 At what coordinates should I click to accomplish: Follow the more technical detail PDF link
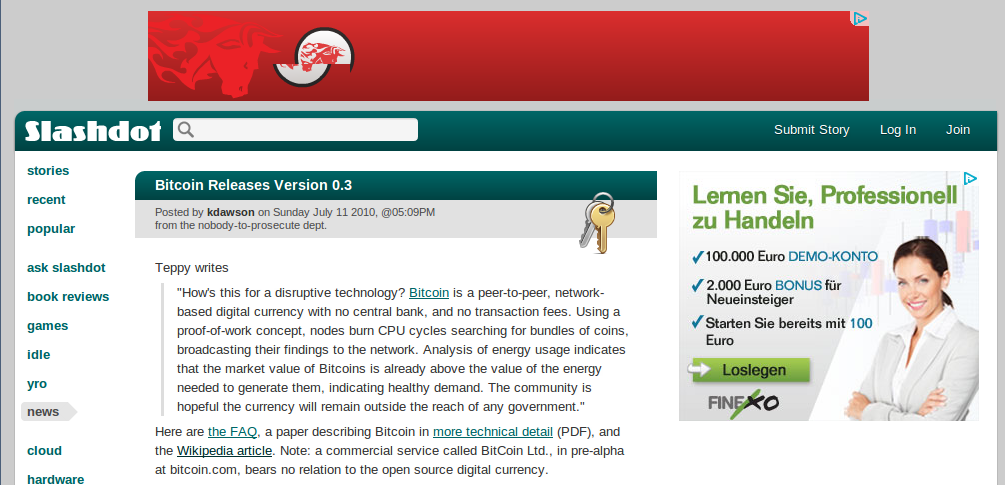(493, 432)
